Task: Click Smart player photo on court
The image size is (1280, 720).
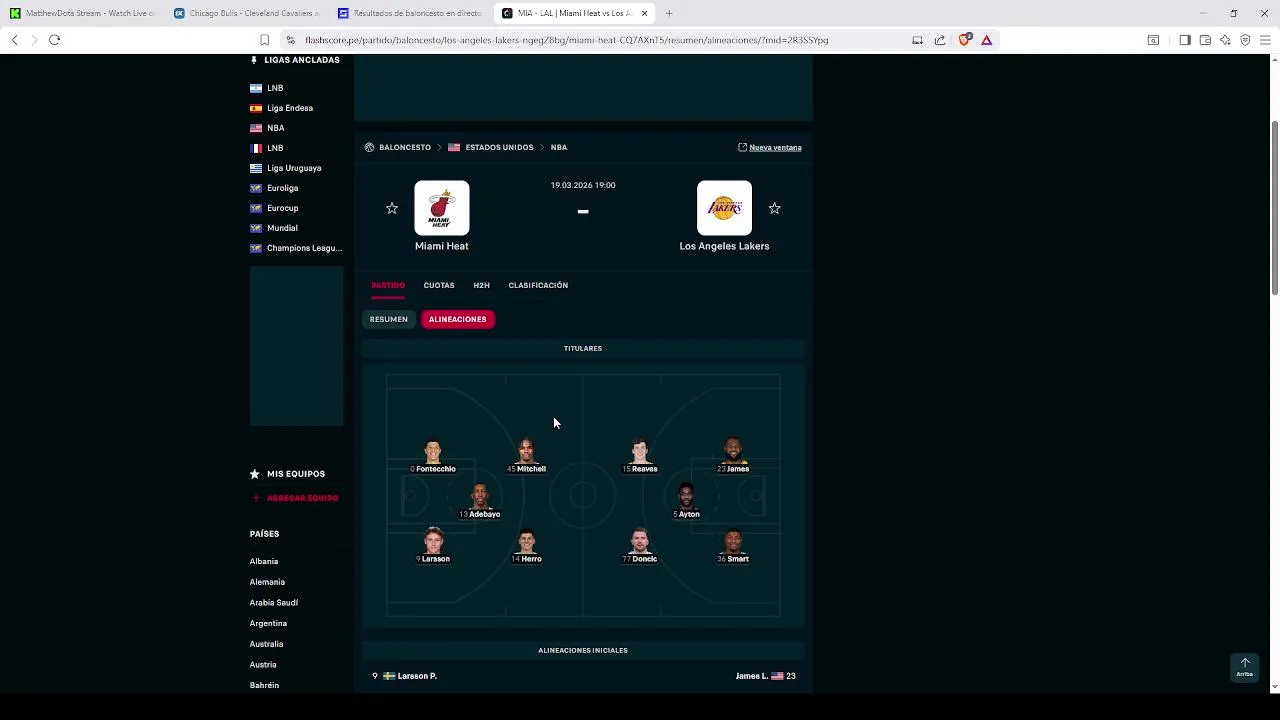Action: click(x=733, y=541)
